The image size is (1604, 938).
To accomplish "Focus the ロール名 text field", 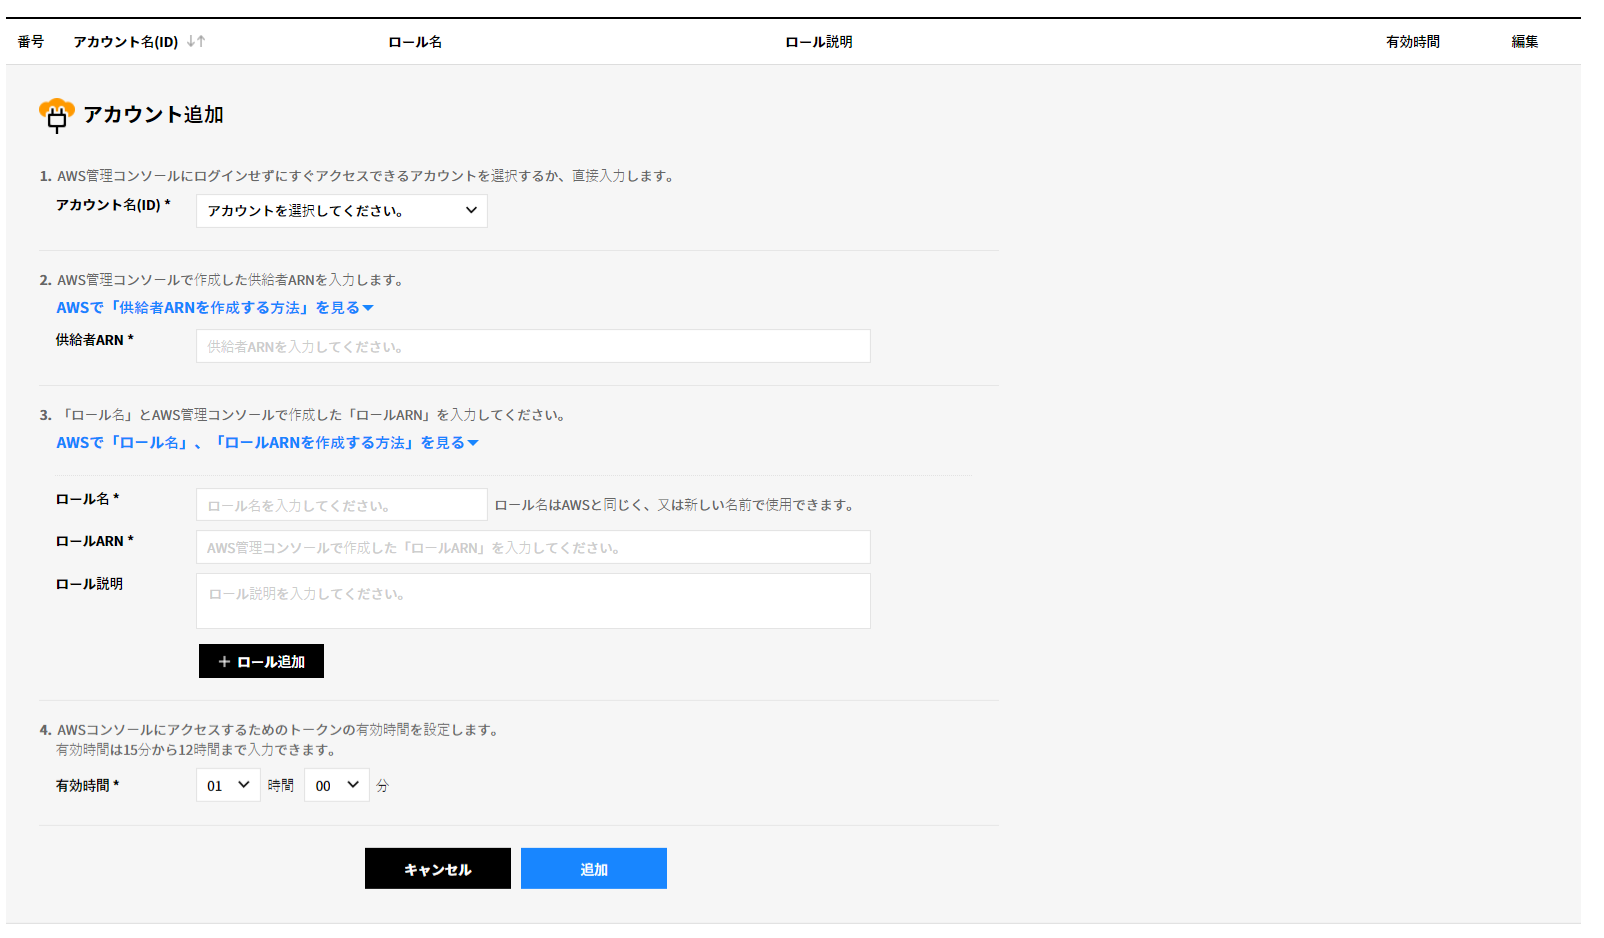I will click(341, 505).
